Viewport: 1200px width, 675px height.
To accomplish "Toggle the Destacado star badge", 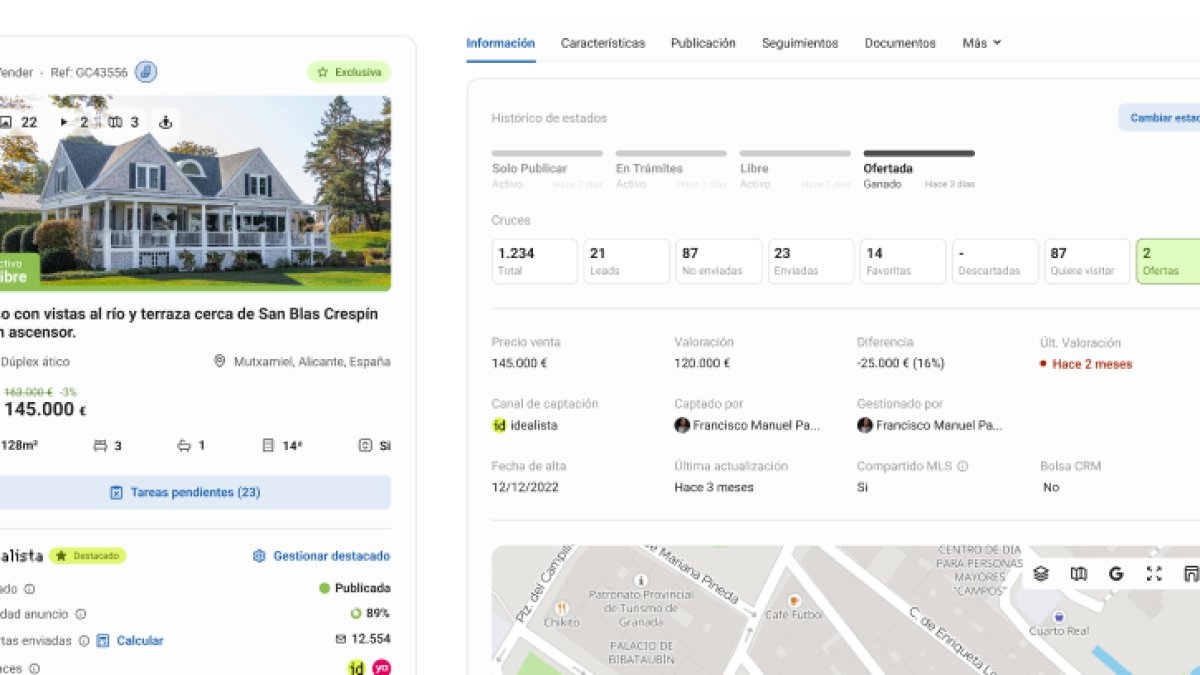I will tap(88, 556).
